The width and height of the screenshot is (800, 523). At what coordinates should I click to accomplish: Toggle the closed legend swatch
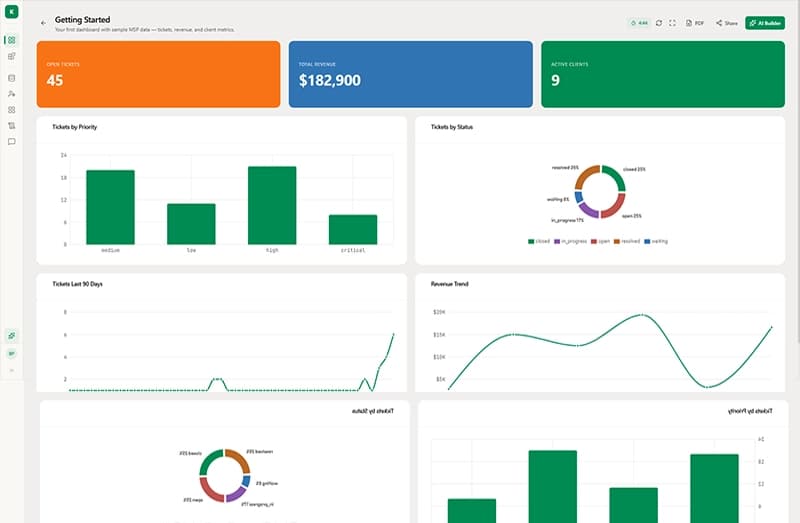531,241
